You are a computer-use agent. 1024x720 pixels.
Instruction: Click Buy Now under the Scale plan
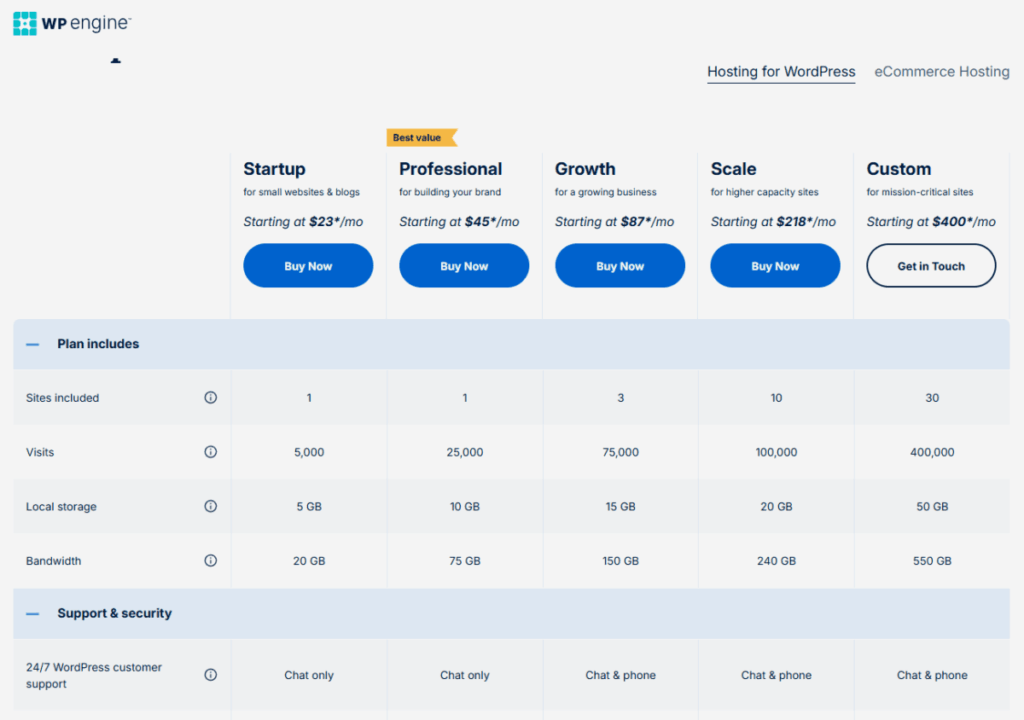coord(775,266)
